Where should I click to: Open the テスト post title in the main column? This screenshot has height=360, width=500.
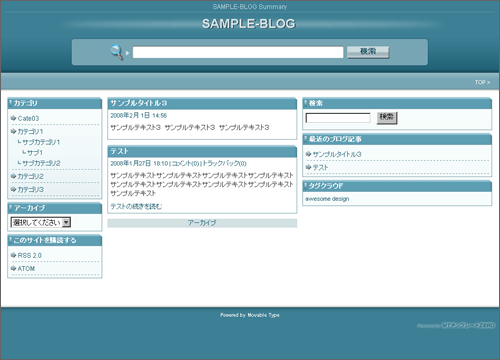[119, 151]
